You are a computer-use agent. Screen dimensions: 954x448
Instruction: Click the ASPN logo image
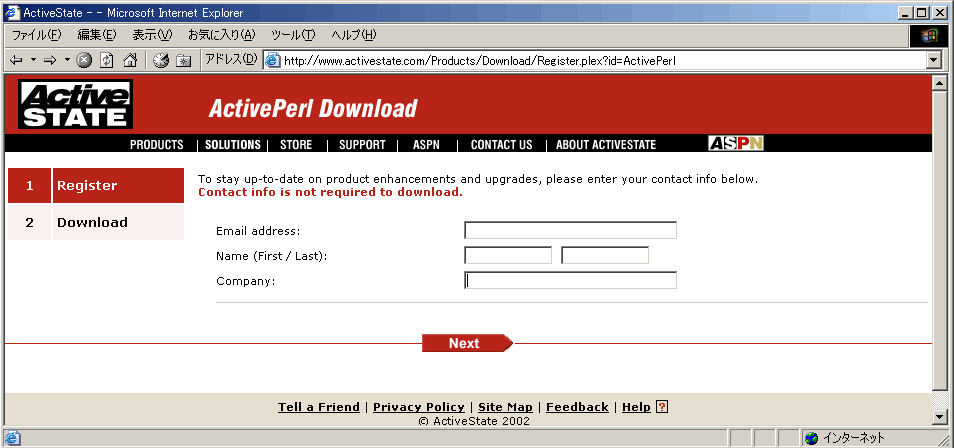click(736, 143)
